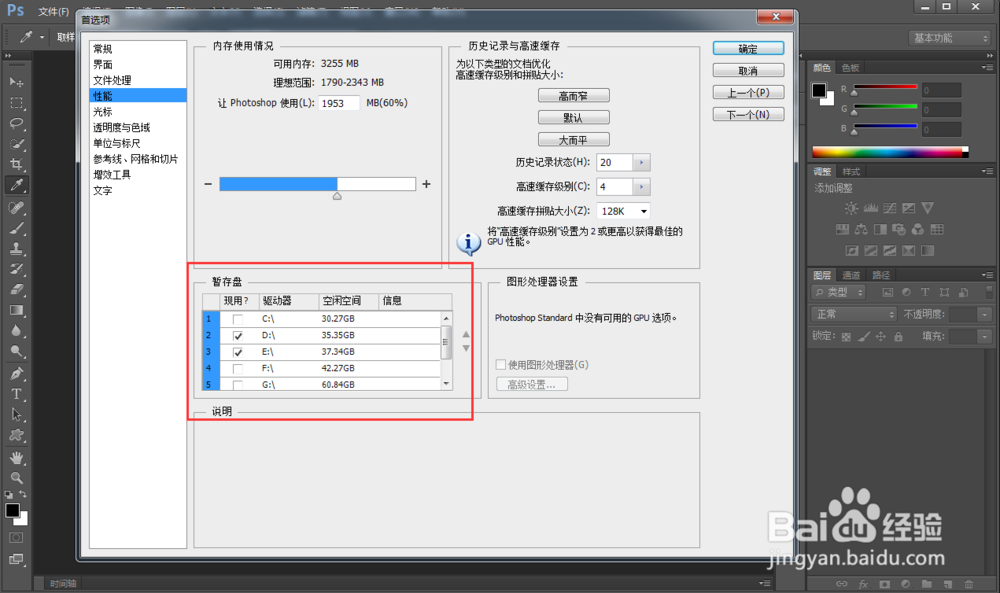Open Color panel flyout menu
Viewport: 1000px width, 593px height.
987,67
